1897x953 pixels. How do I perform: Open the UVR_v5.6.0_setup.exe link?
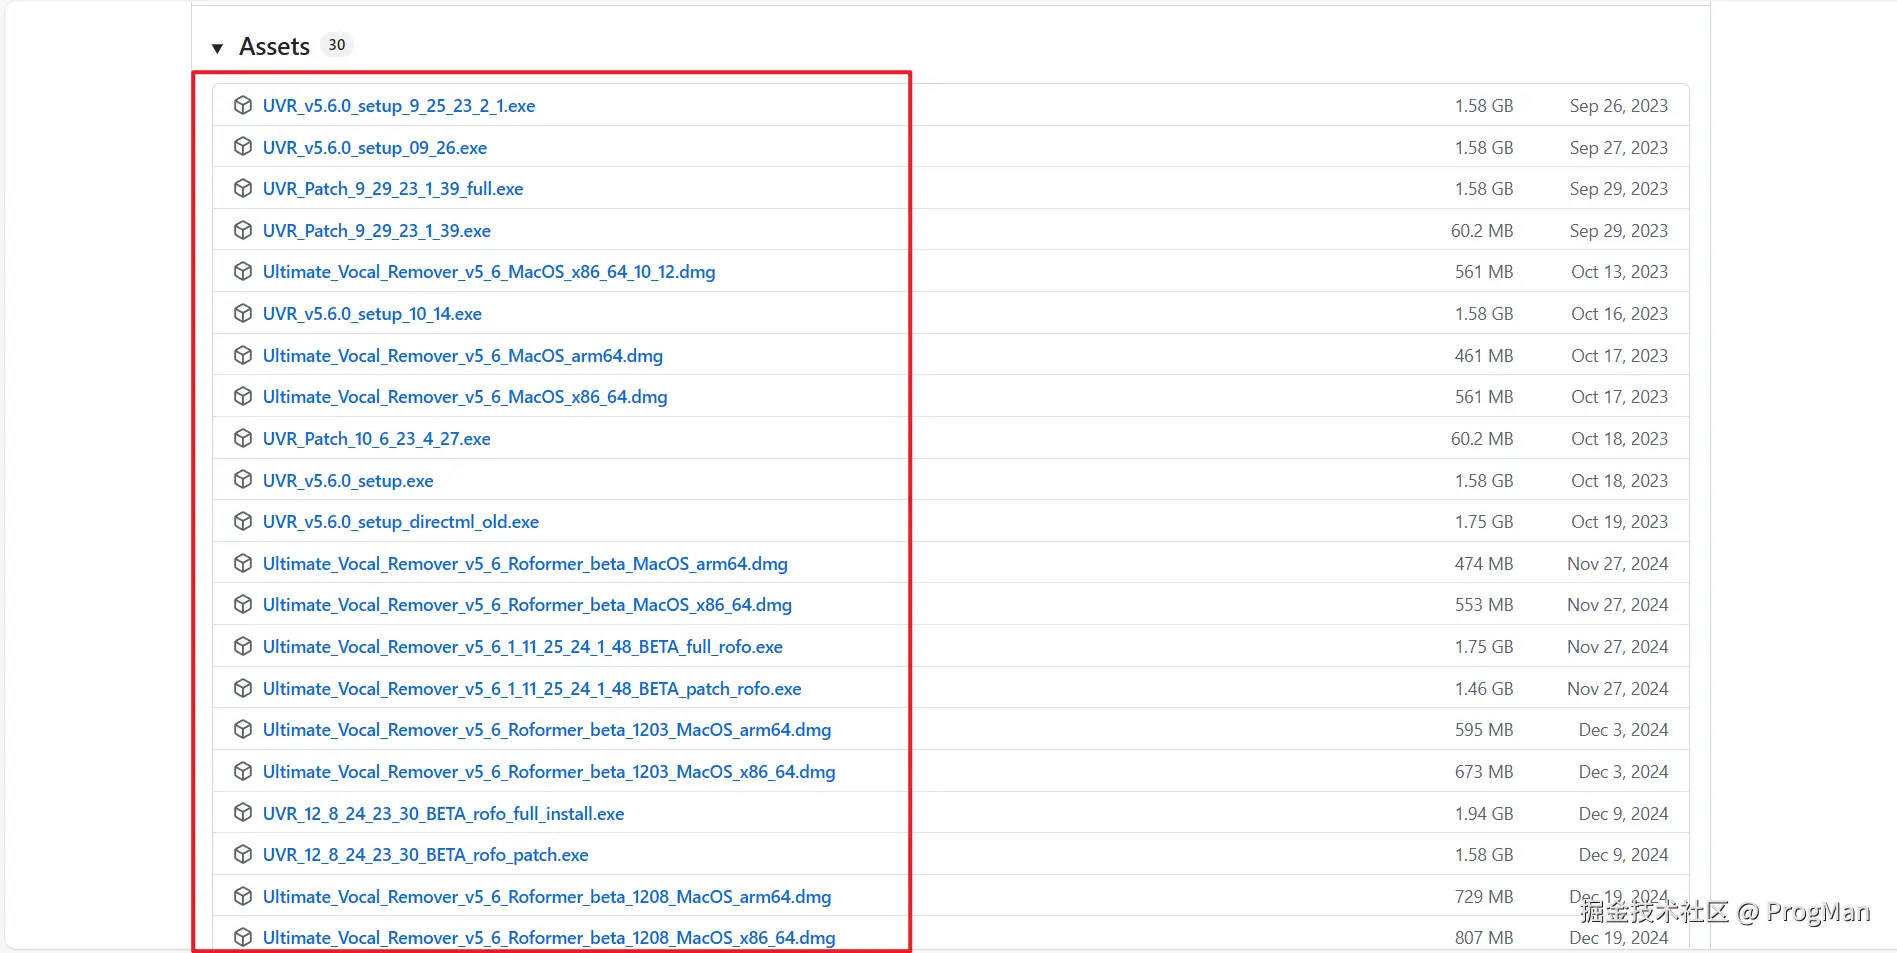tap(348, 481)
